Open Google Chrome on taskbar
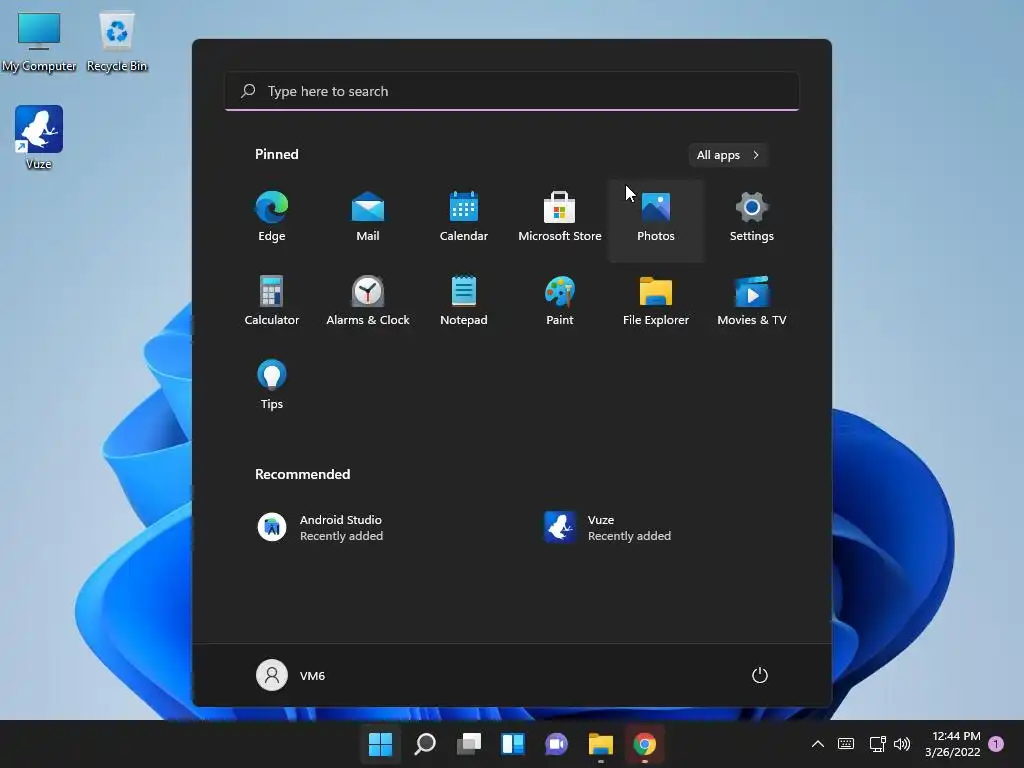 645,744
